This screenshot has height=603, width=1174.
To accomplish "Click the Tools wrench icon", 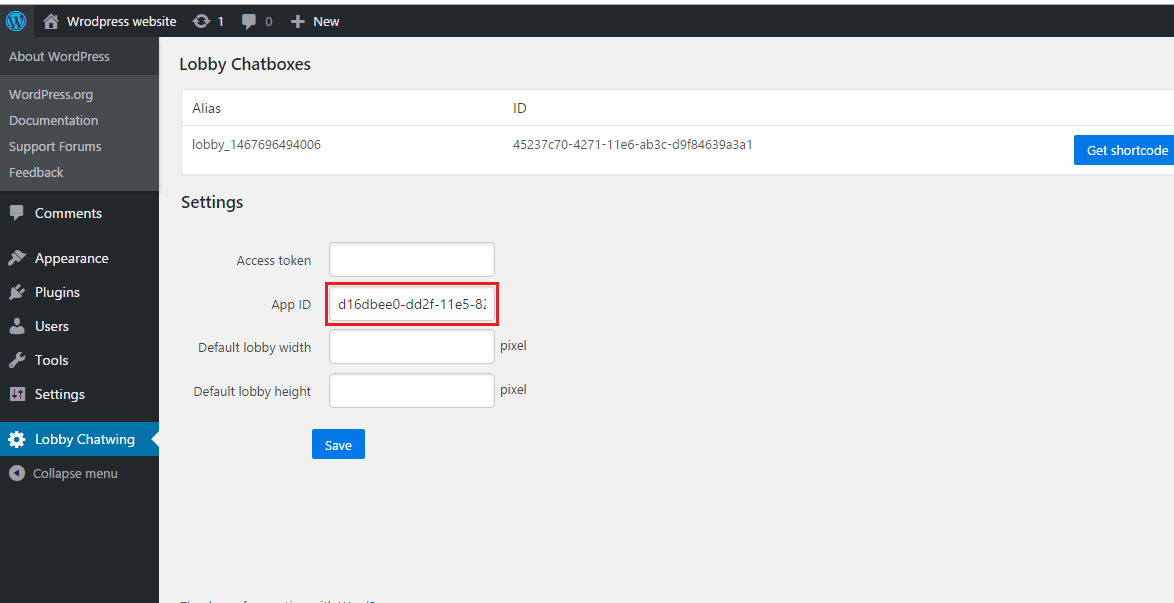I will 17,360.
